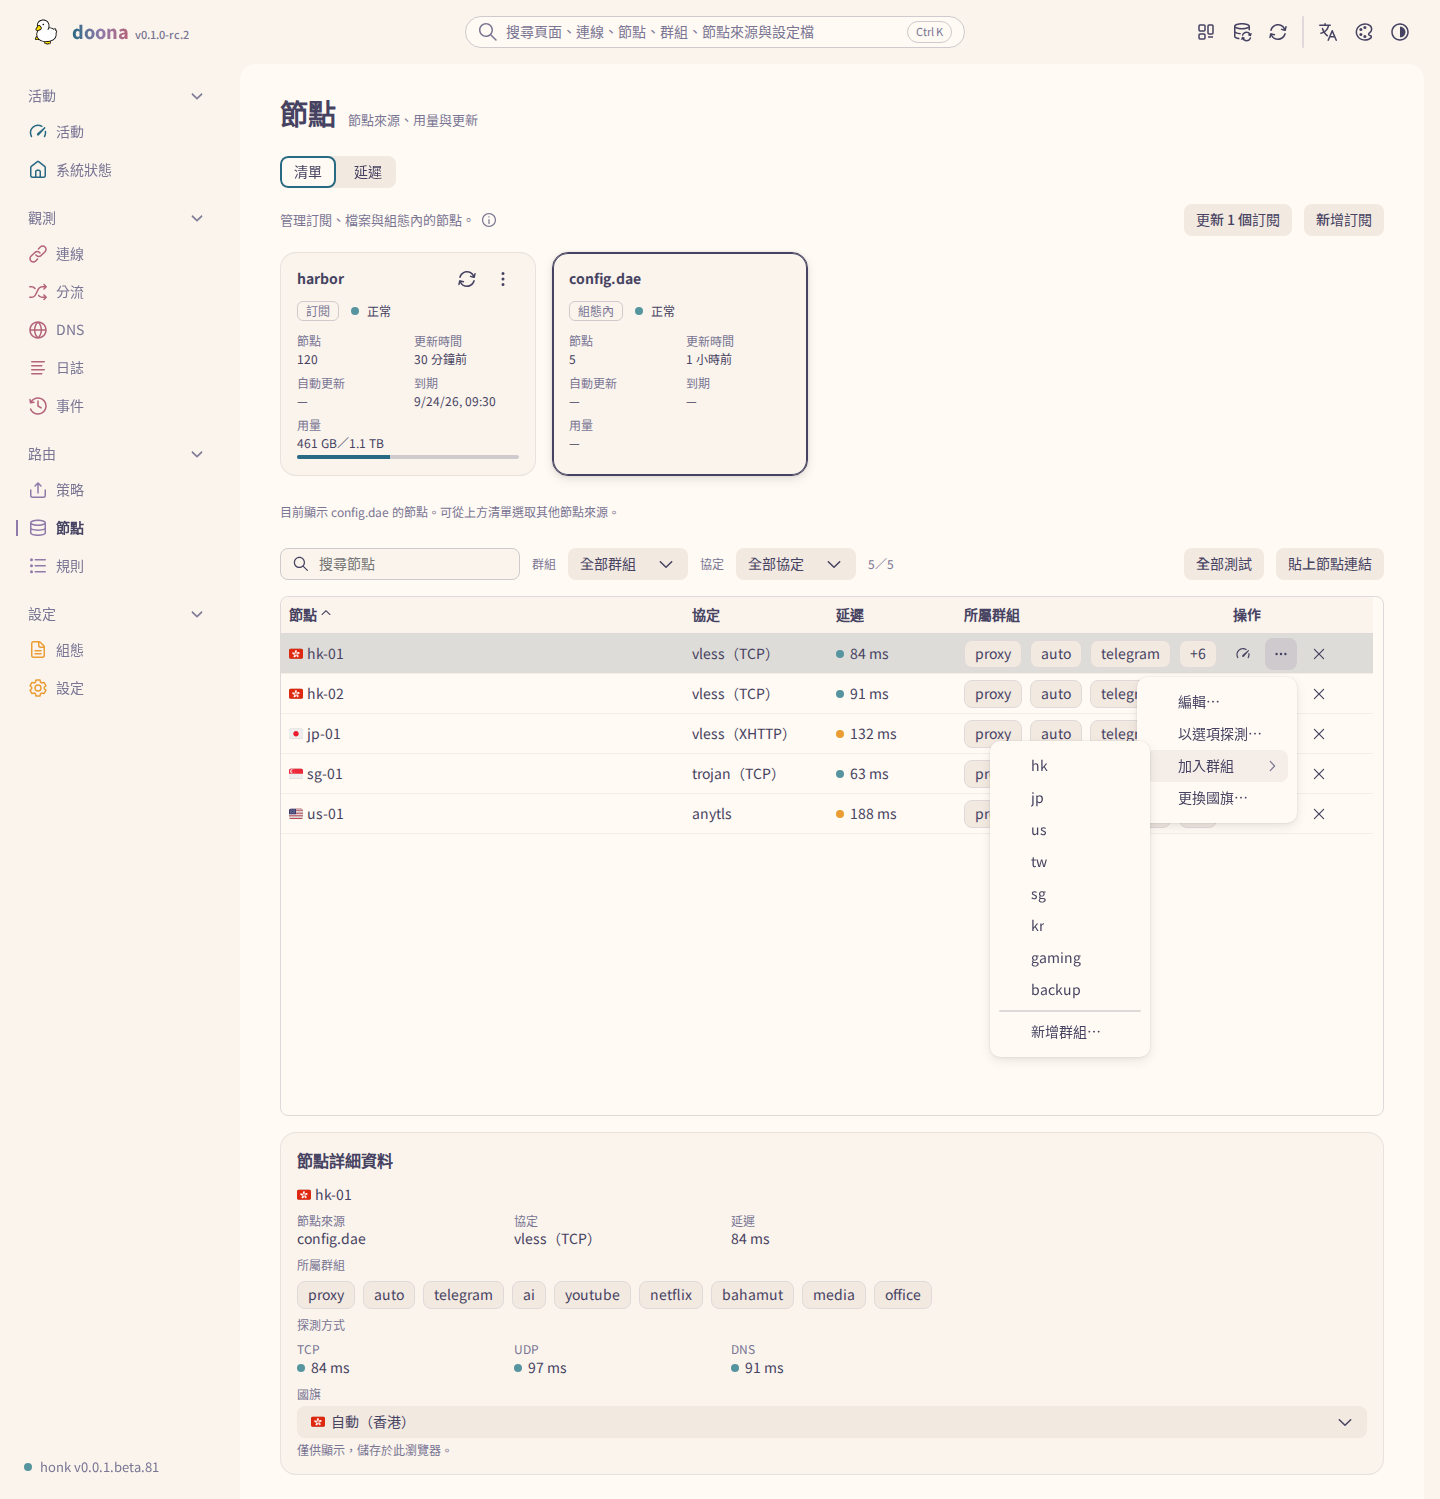Choose 編輯 from the context menu
Viewport: 1440px width, 1499px height.
pos(1217,702)
